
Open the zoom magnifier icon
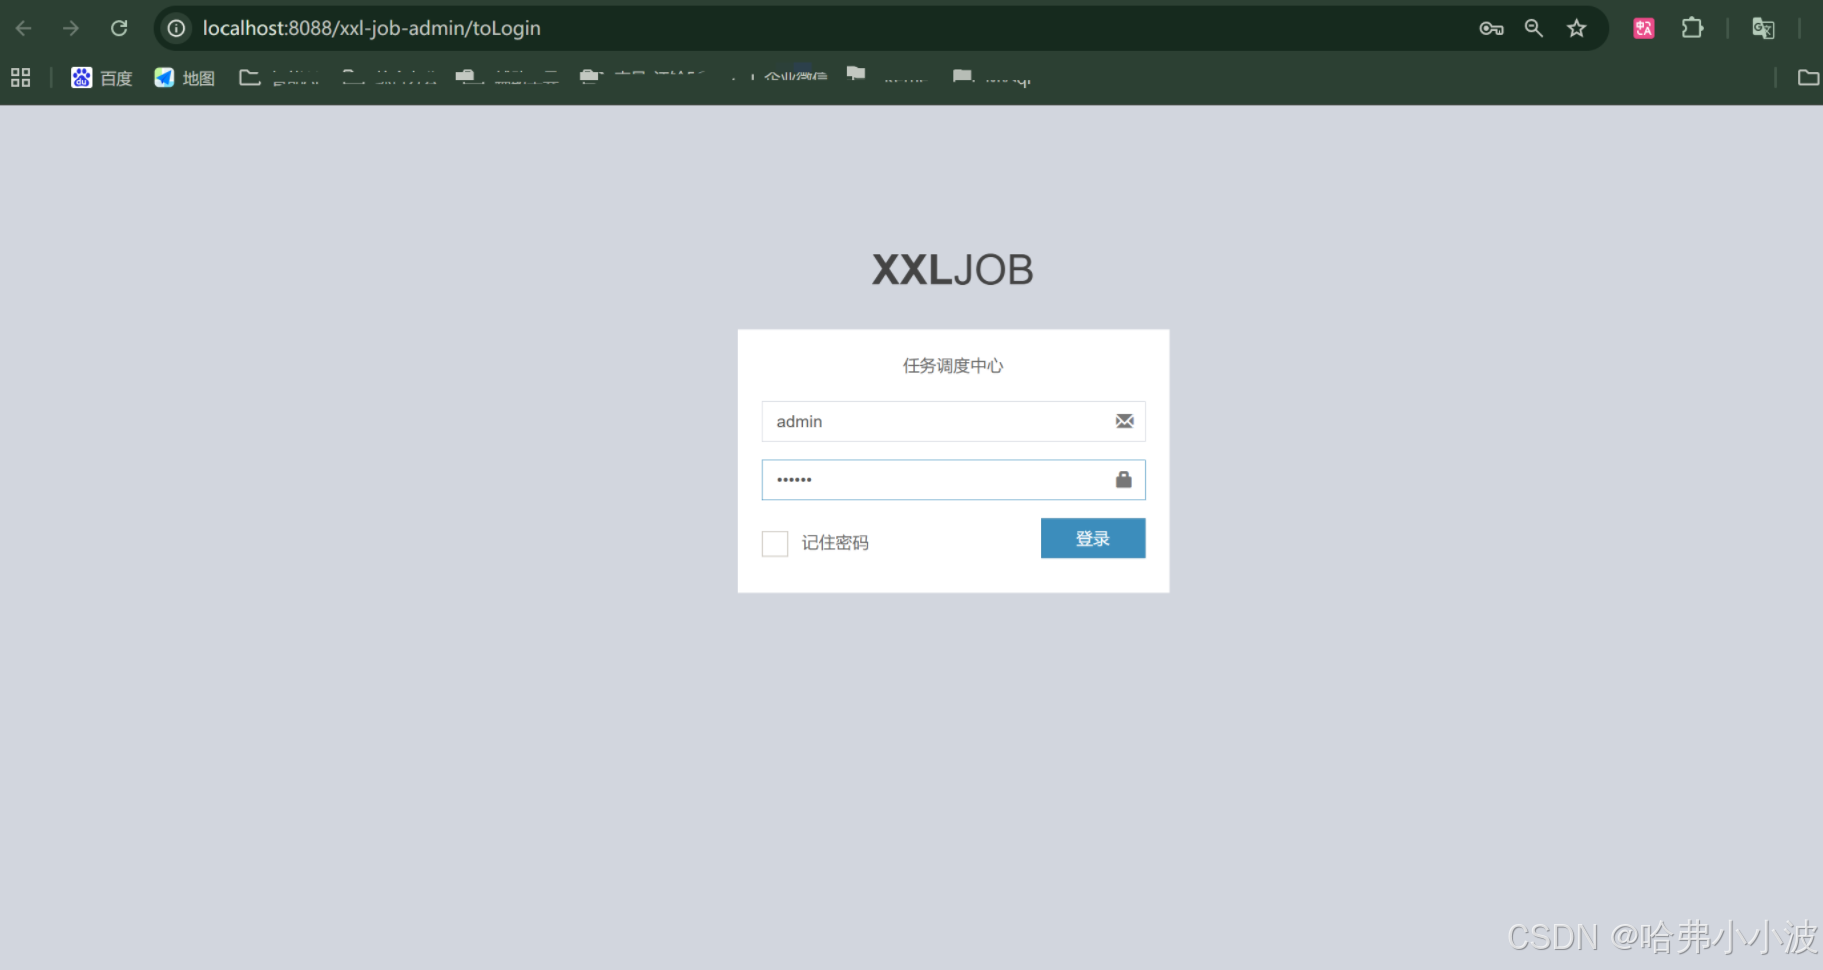point(1534,28)
